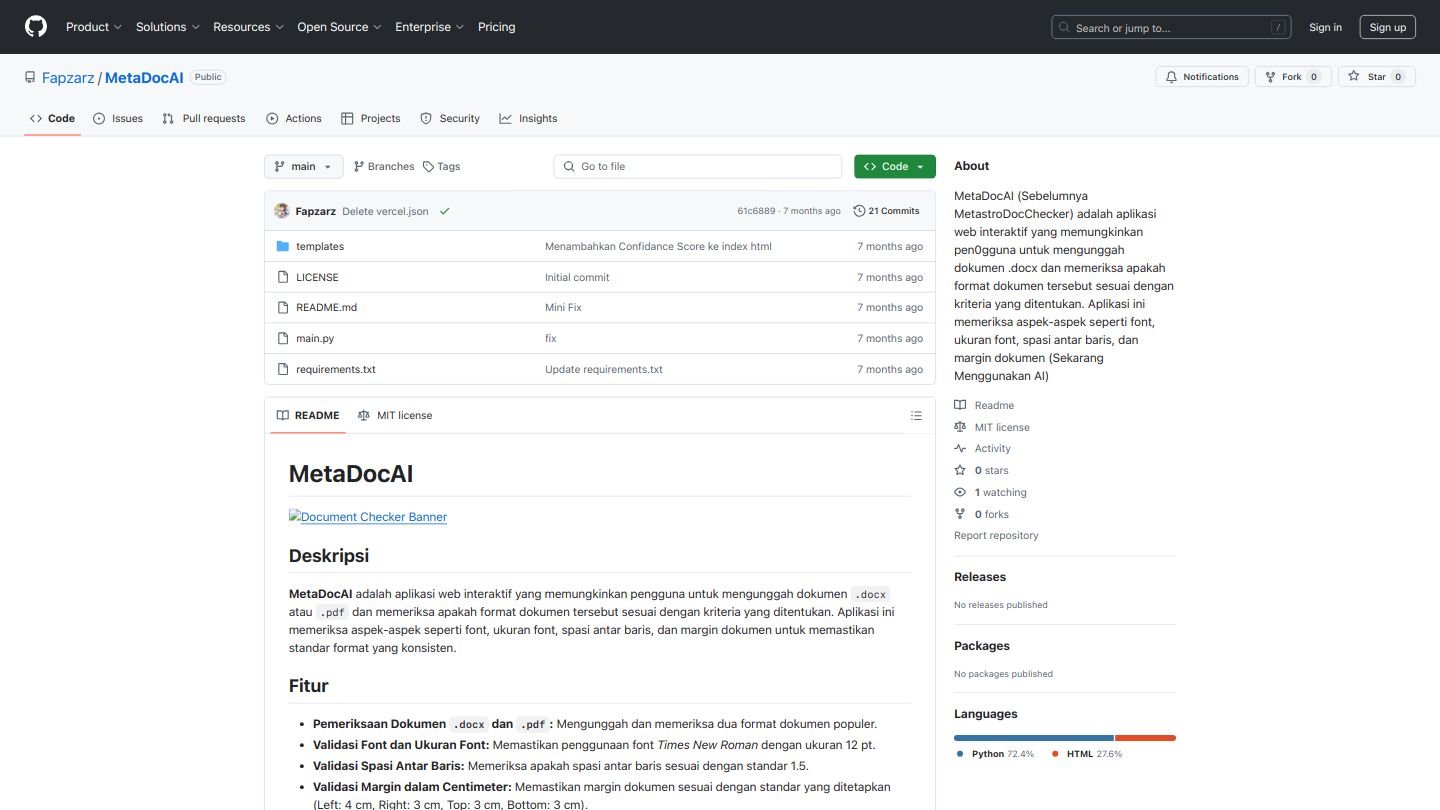Open the Mini Fix commit message
1440x810 pixels.
563,307
